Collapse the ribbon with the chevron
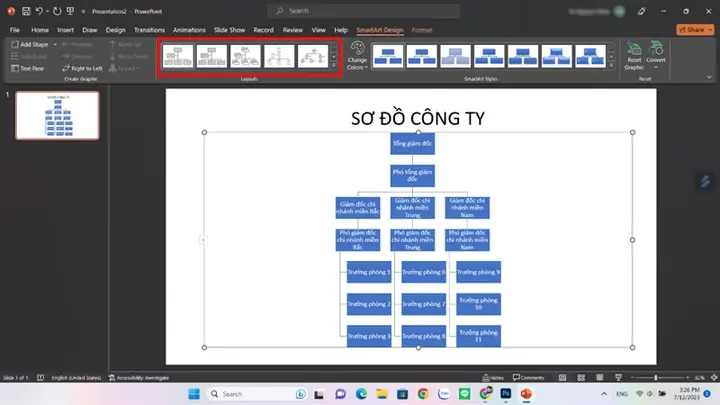Image resolution: width=720 pixels, height=405 pixels. tap(709, 77)
